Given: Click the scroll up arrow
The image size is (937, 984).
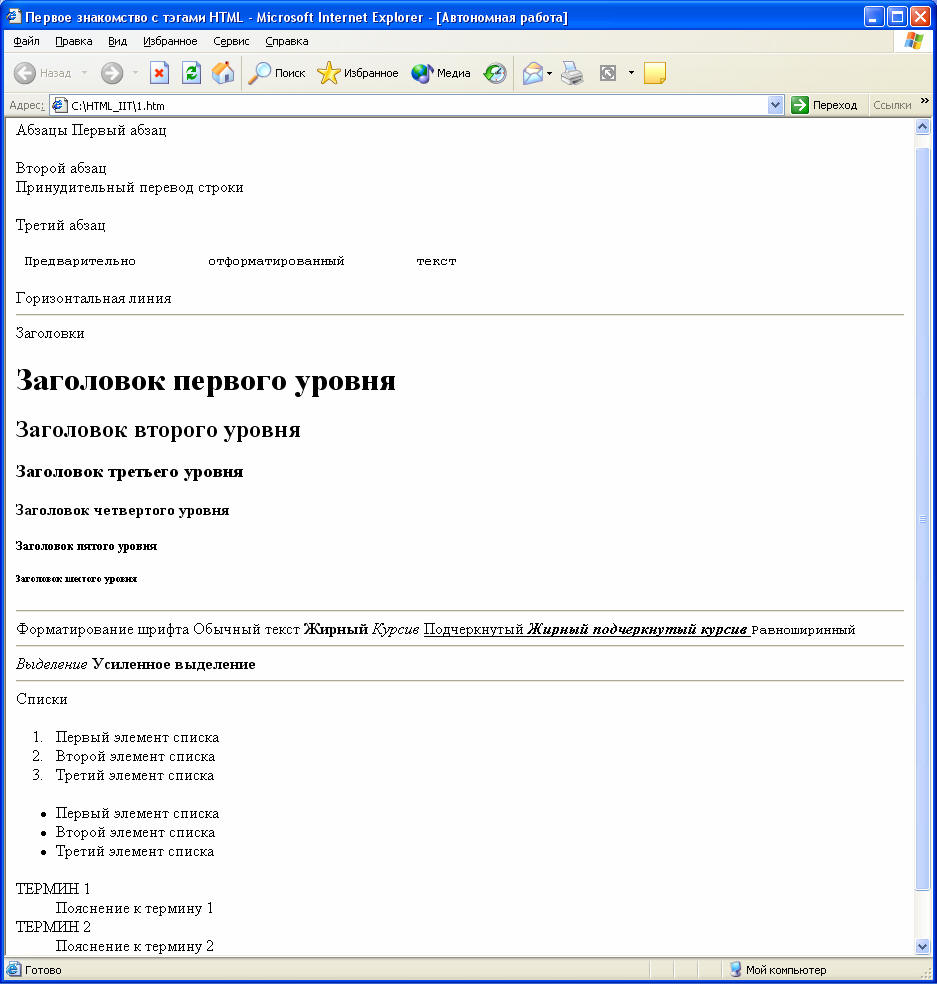Looking at the screenshot, I should pyautogui.click(x=923, y=127).
